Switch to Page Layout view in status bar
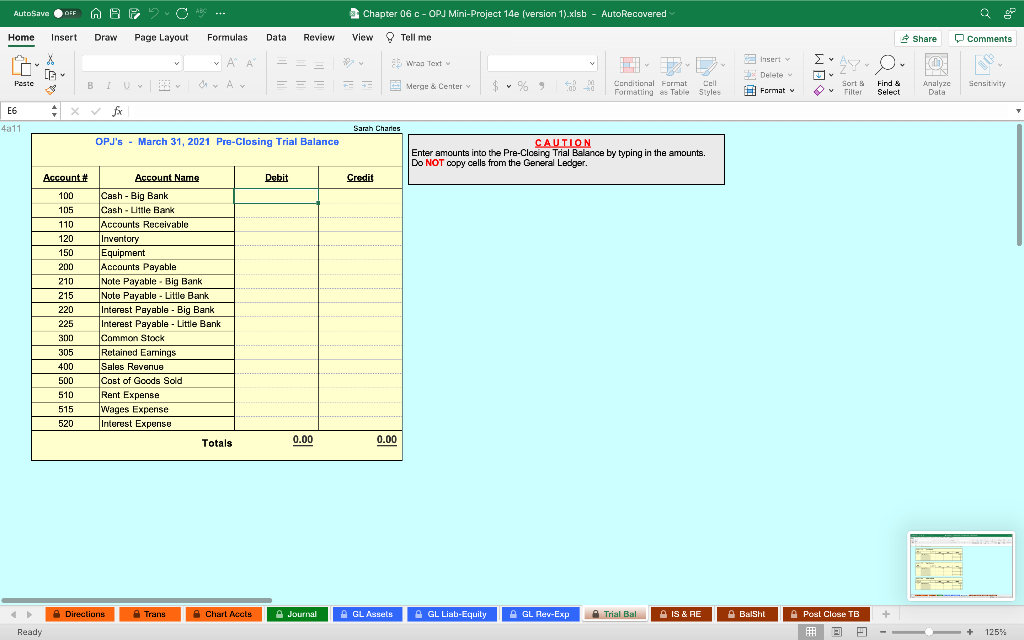This screenshot has height=640, width=1024. tap(837, 632)
